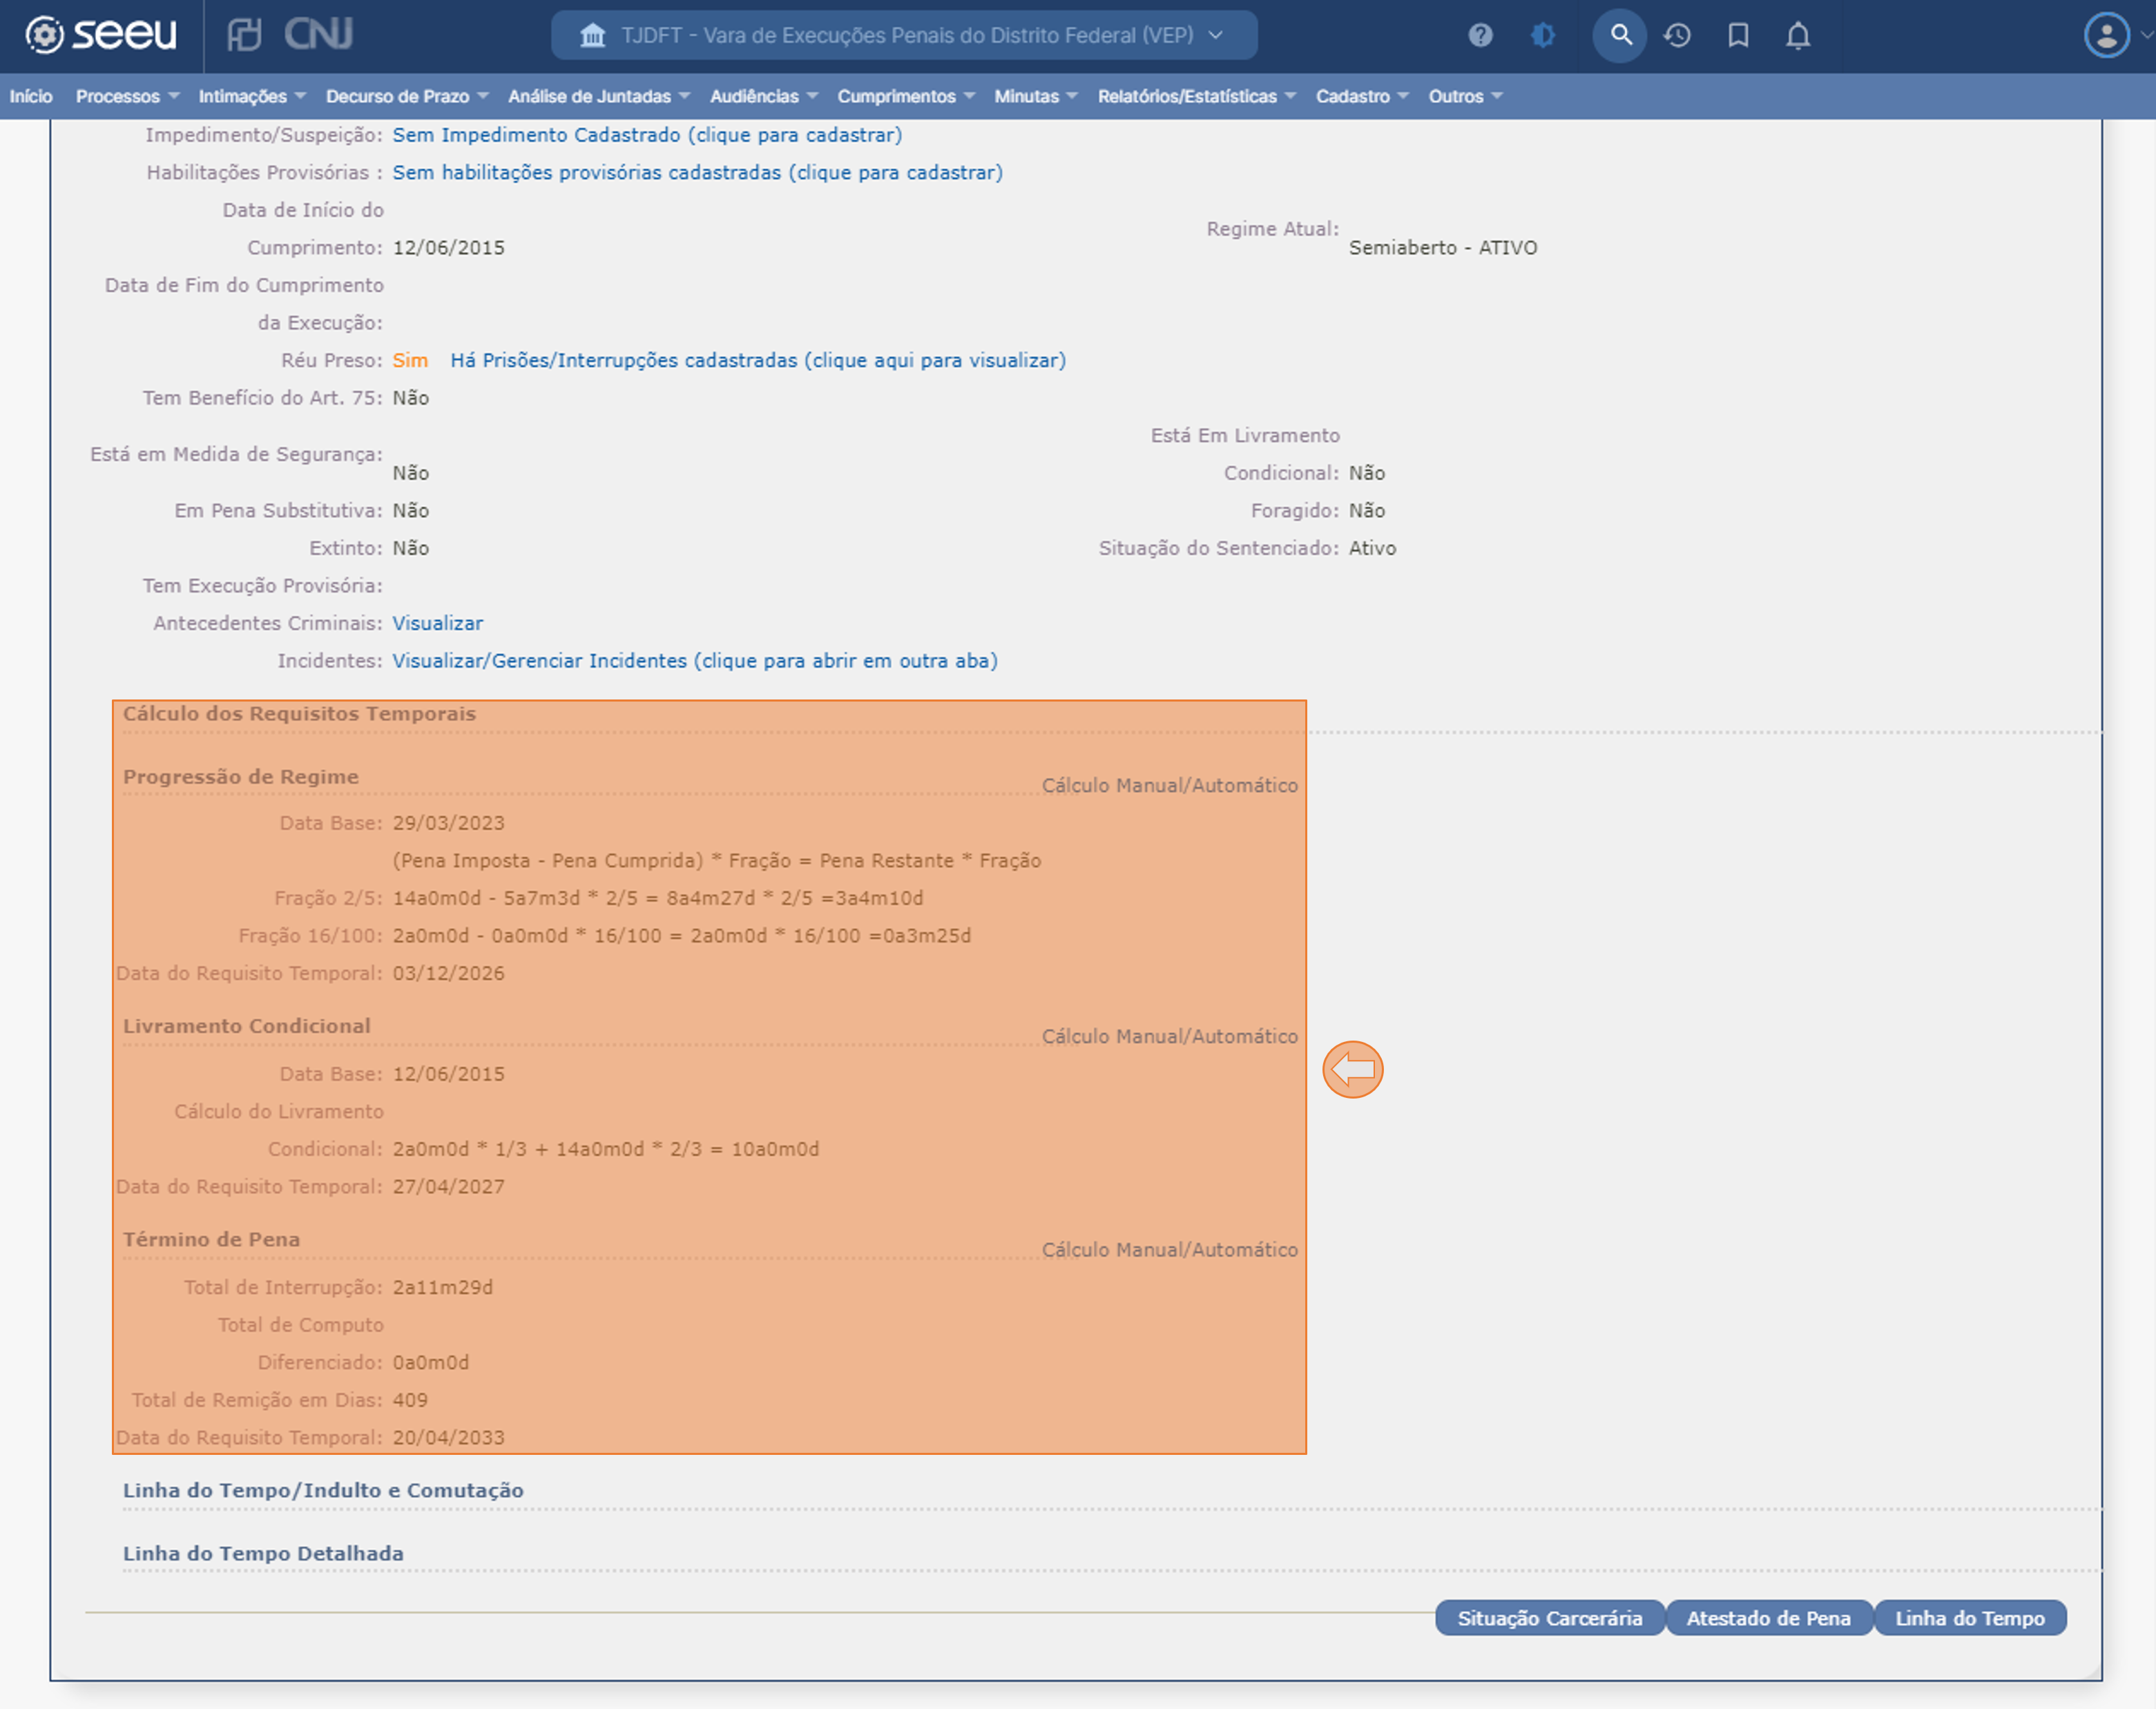Click the help question mark icon
The image size is (2156, 1709).
click(1480, 36)
